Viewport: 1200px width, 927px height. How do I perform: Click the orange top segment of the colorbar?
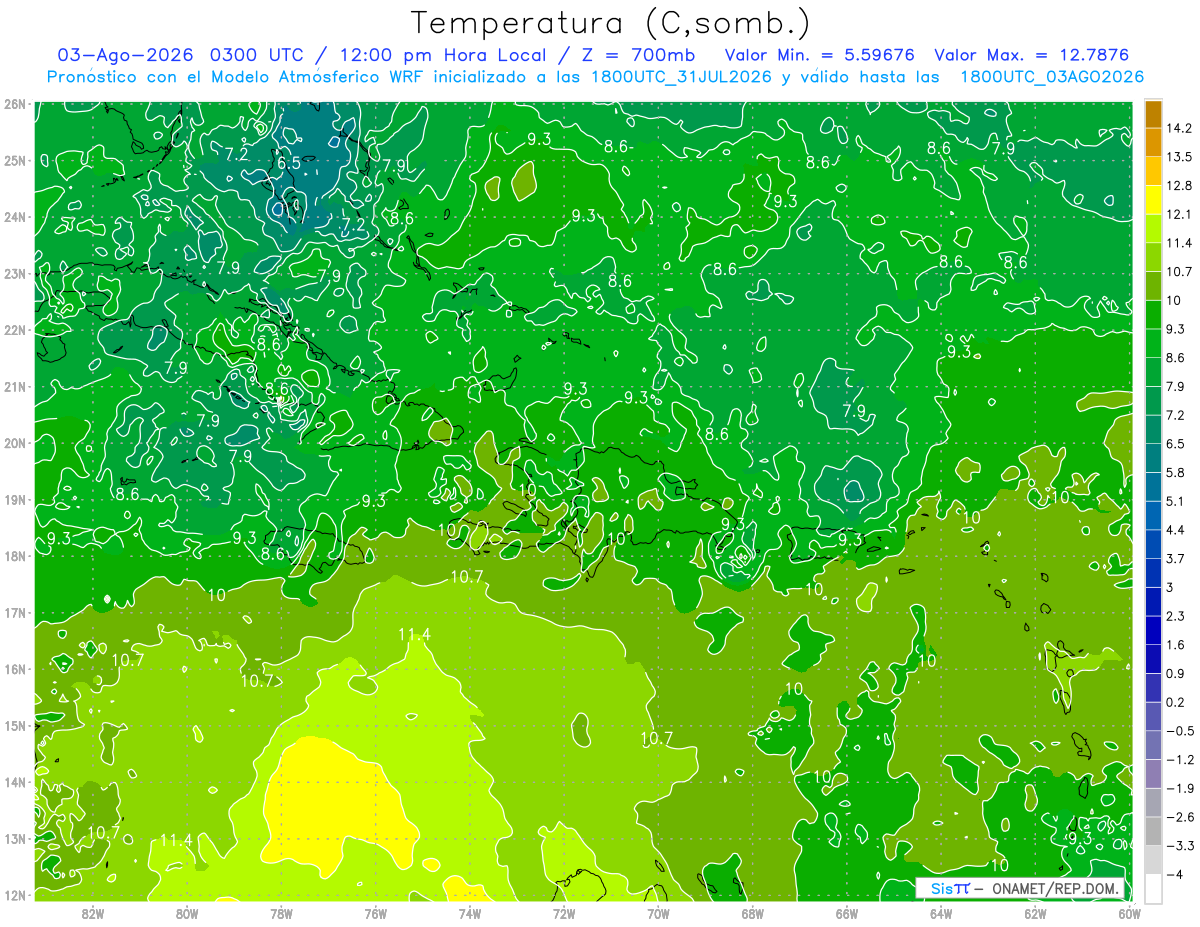point(1153,114)
